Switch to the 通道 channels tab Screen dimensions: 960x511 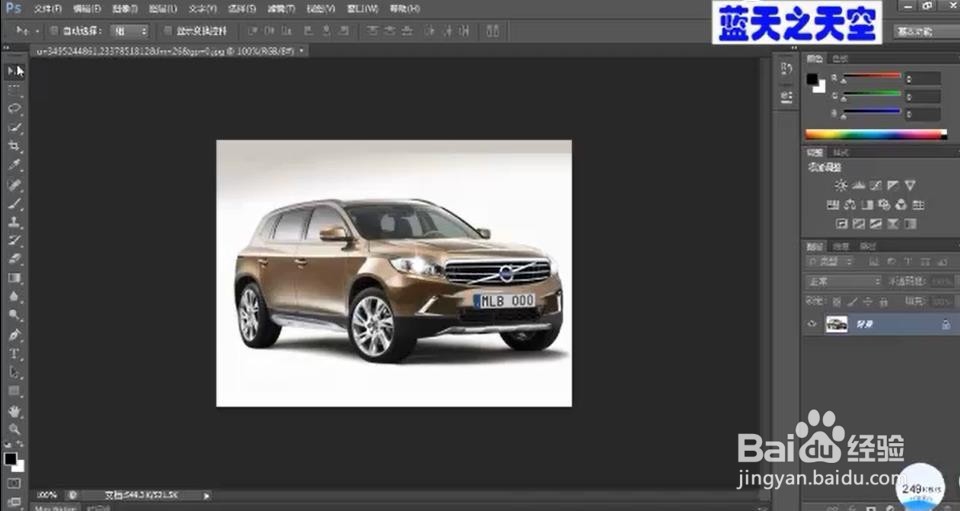pyautogui.click(x=841, y=246)
